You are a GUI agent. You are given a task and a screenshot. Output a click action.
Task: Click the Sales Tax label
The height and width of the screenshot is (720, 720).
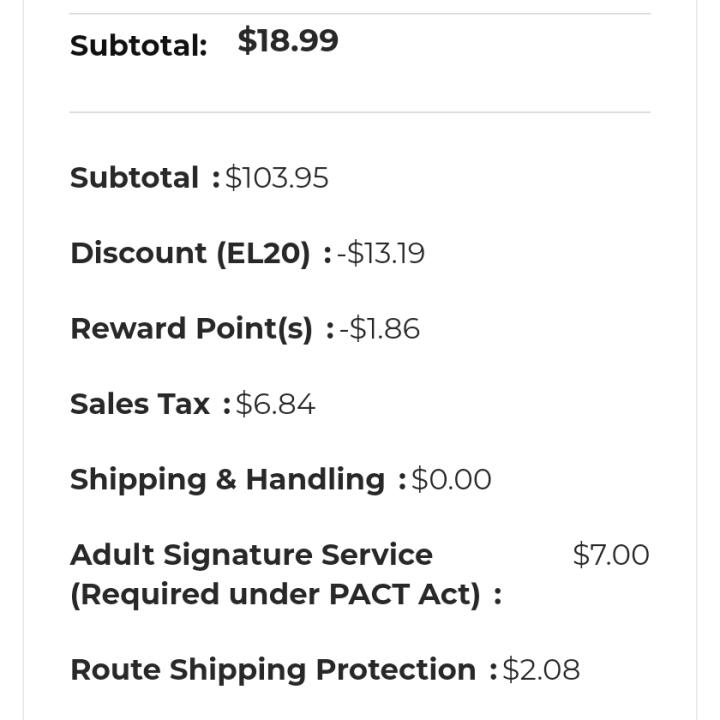[140, 404]
